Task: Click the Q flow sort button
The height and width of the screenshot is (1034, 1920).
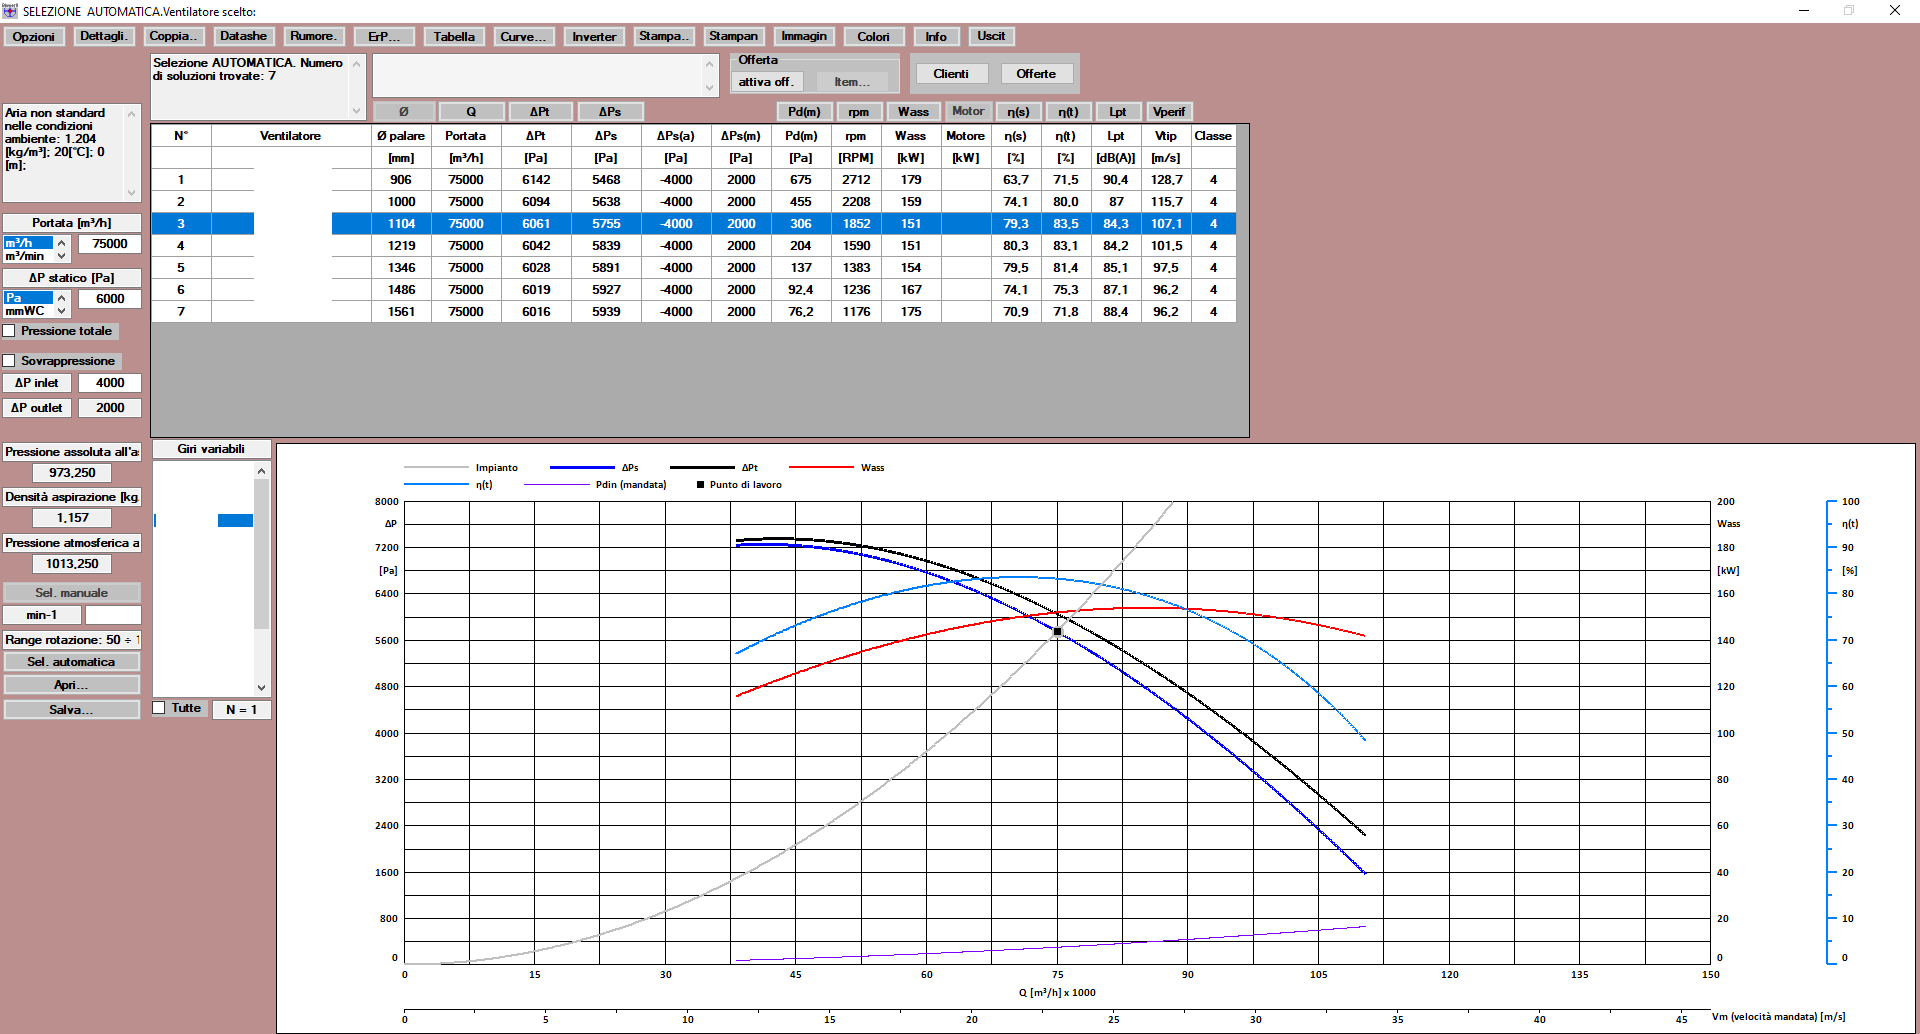Action: (471, 112)
